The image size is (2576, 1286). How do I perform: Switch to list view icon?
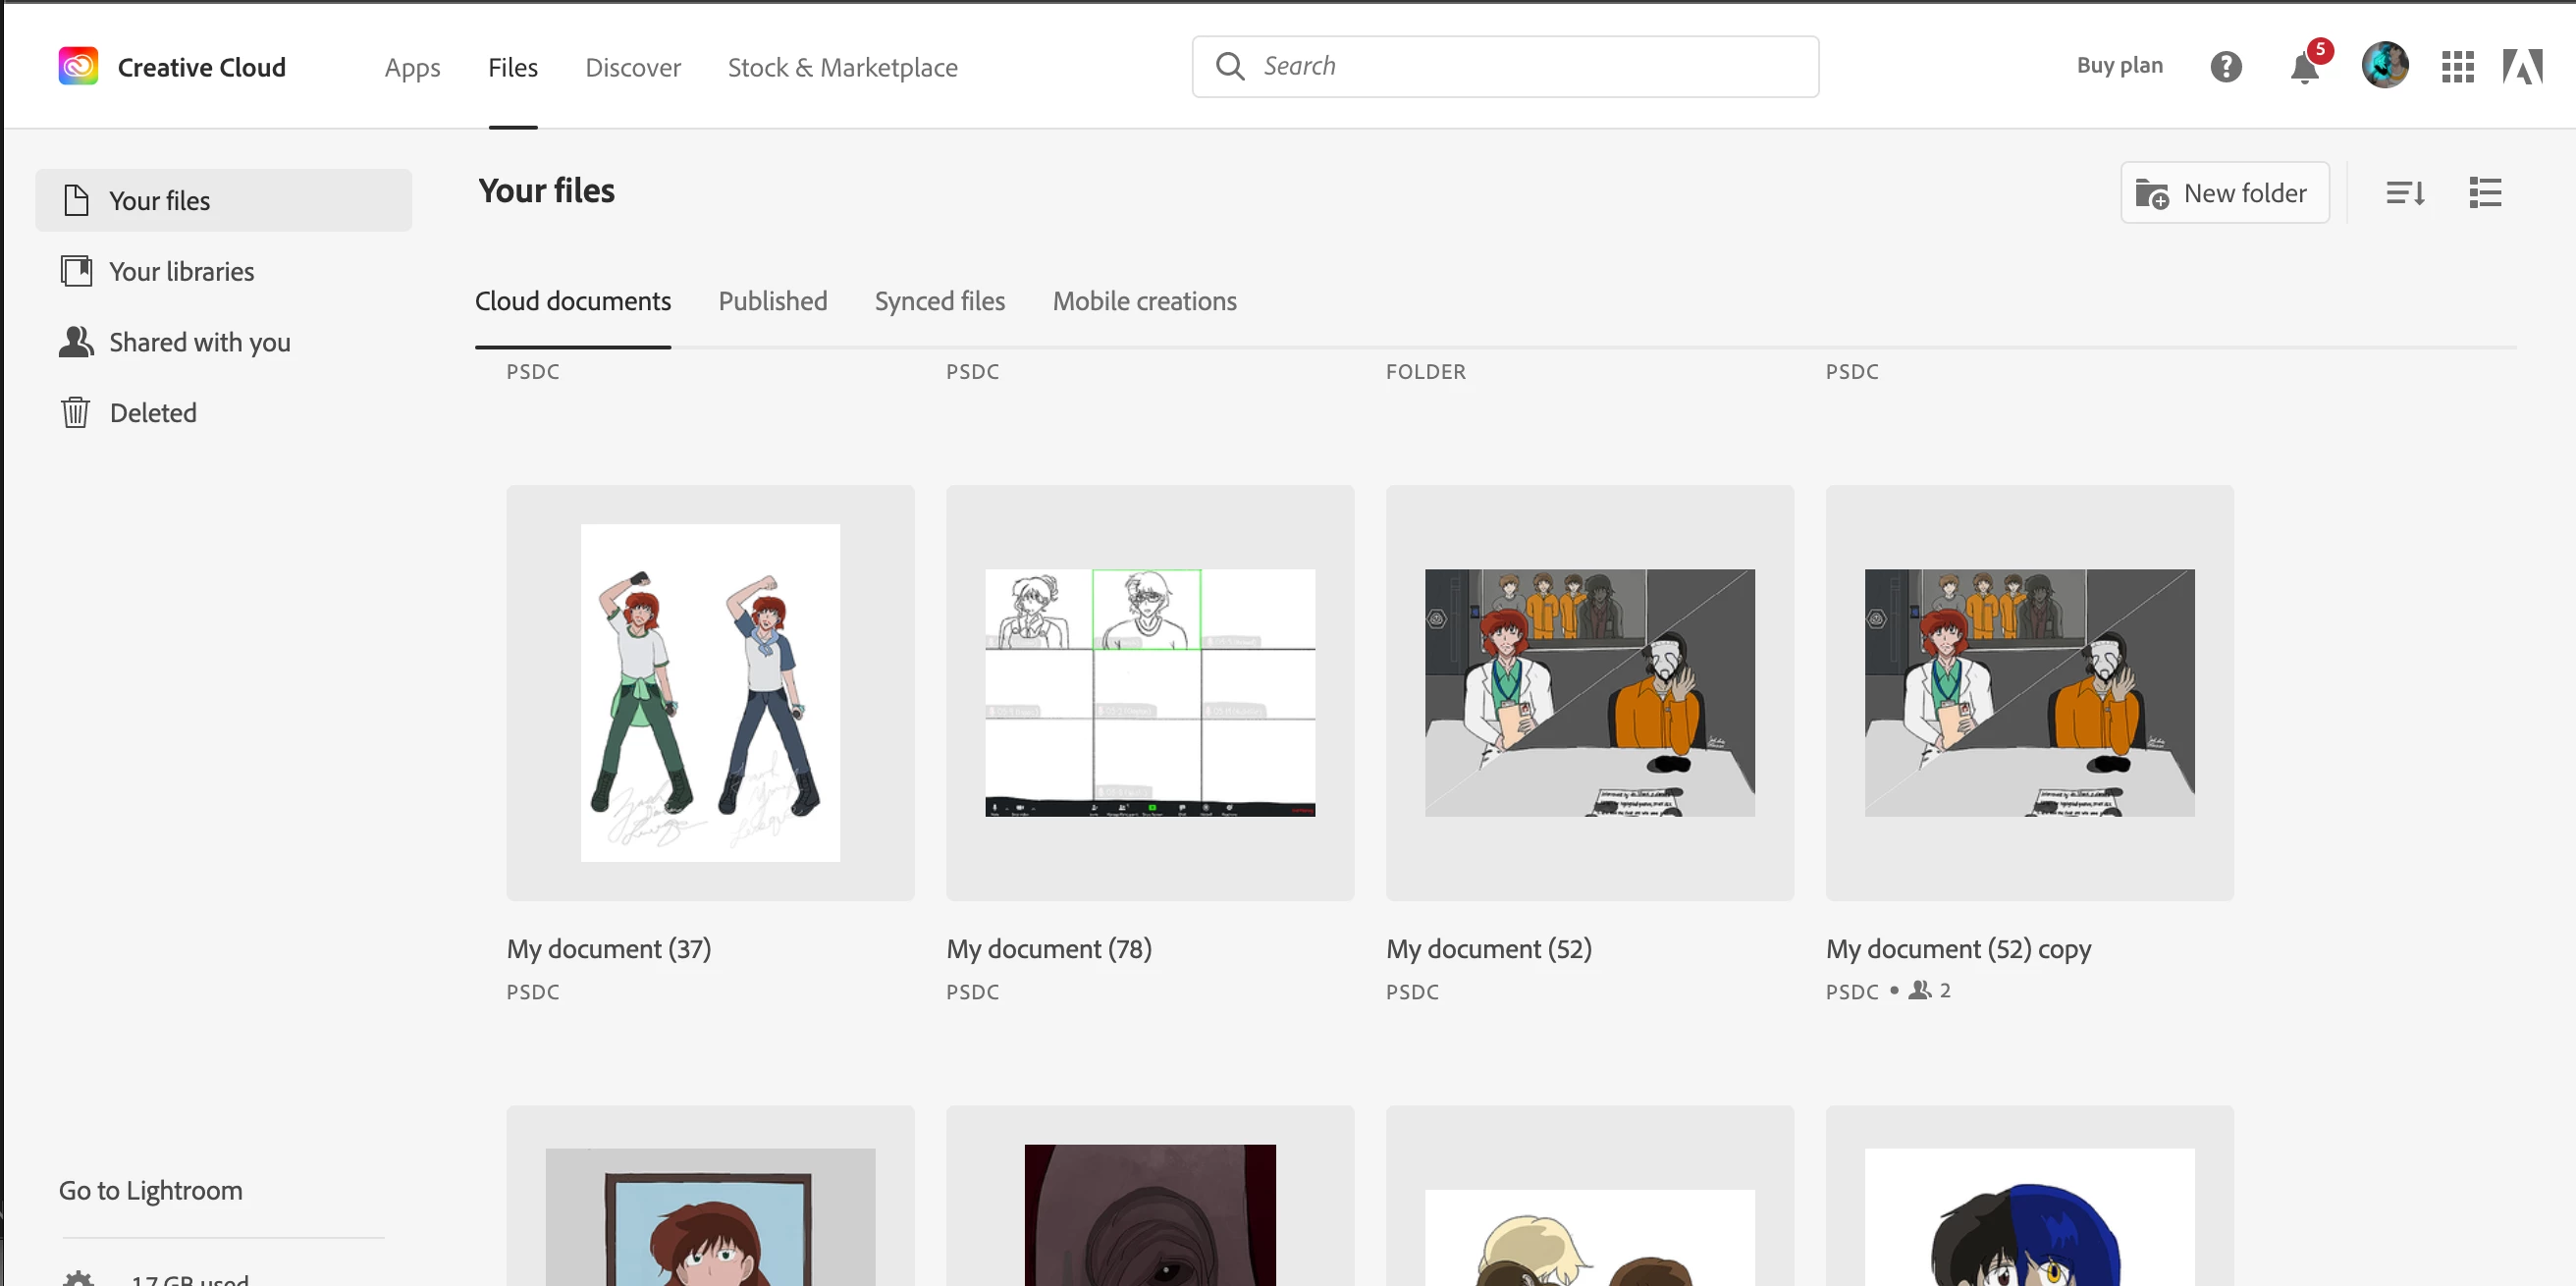click(x=2485, y=192)
